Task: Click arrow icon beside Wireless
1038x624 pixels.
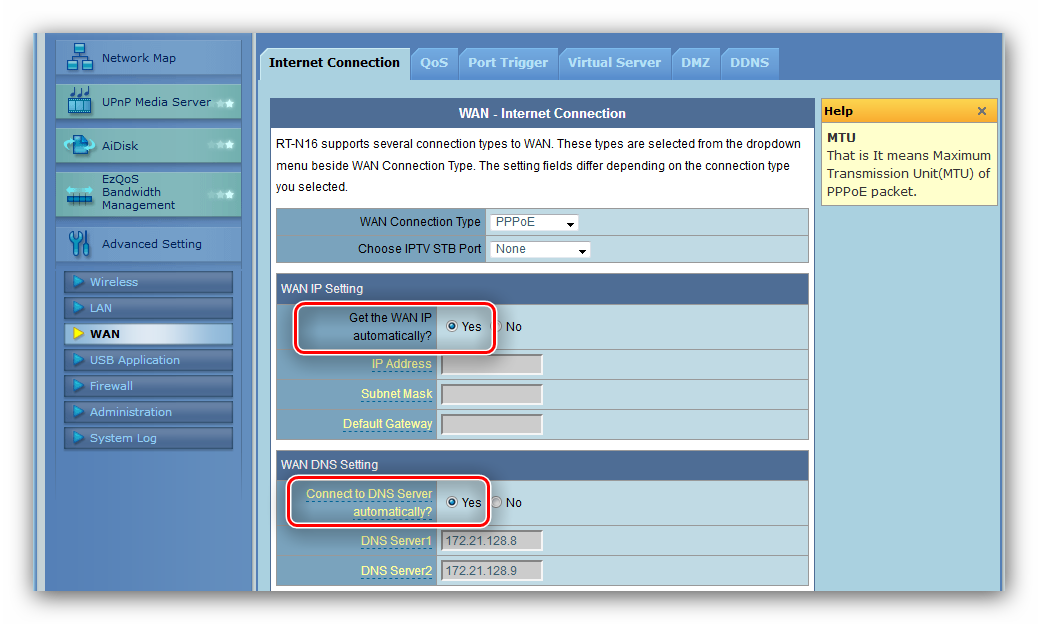Action: pyautogui.click(x=78, y=282)
